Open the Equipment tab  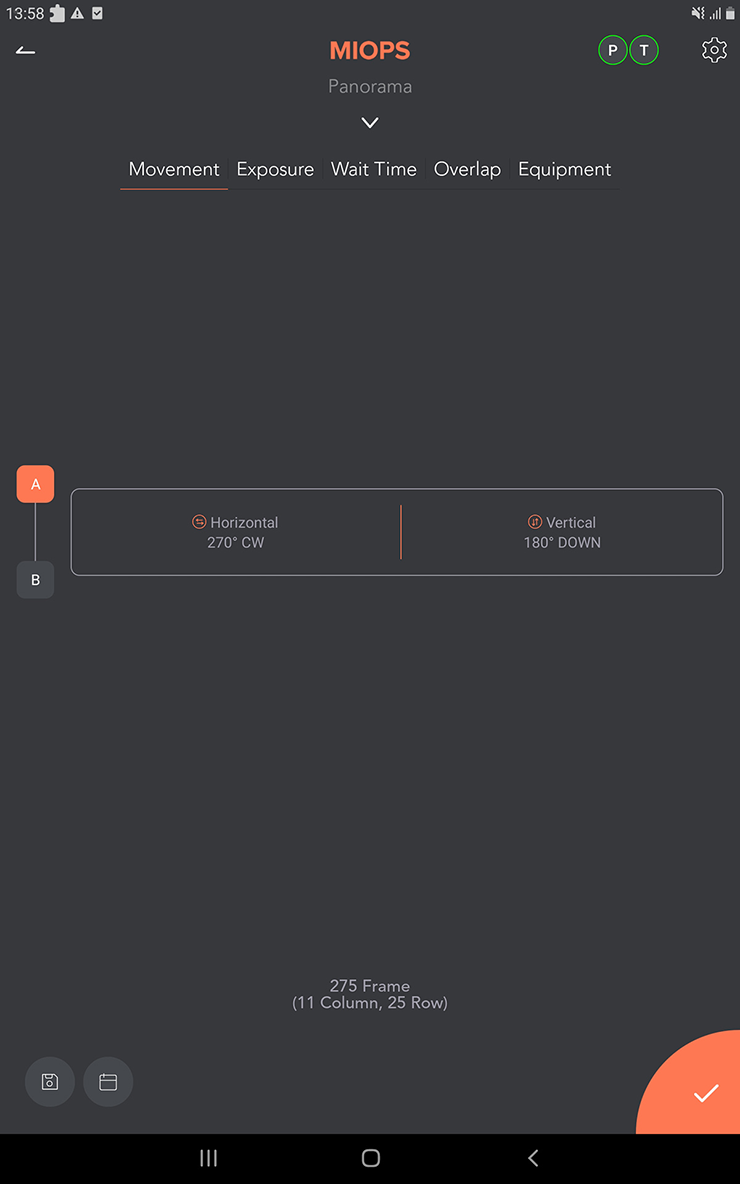(565, 169)
